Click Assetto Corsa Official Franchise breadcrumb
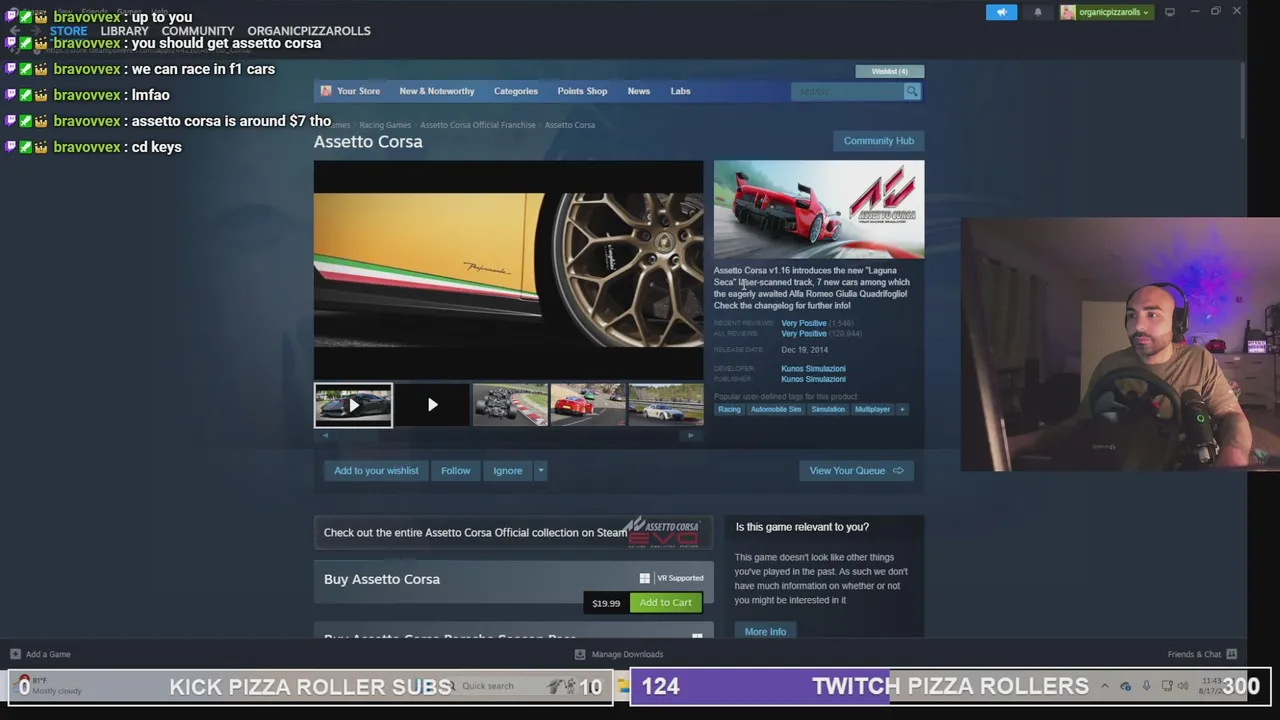This screenshot has height=720, width=1280. click(478, 125)
